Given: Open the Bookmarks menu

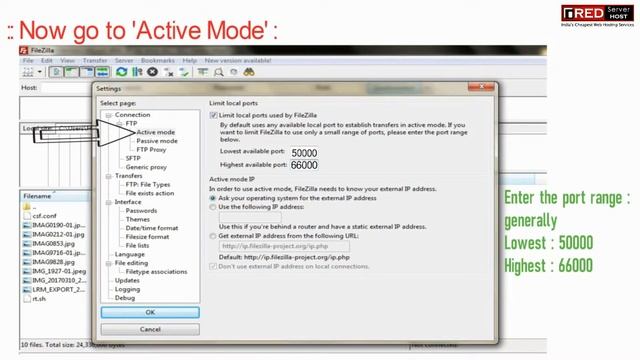Looking at the screenshot, I should coord(158,60).
